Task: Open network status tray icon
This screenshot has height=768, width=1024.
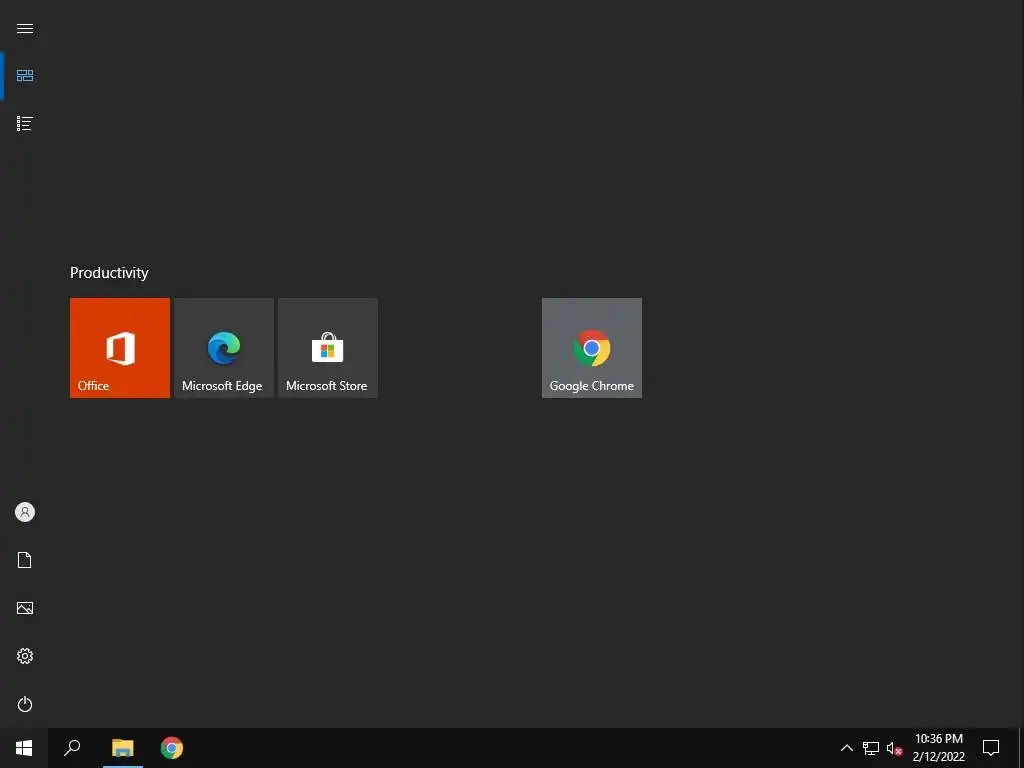Action: 871,748
